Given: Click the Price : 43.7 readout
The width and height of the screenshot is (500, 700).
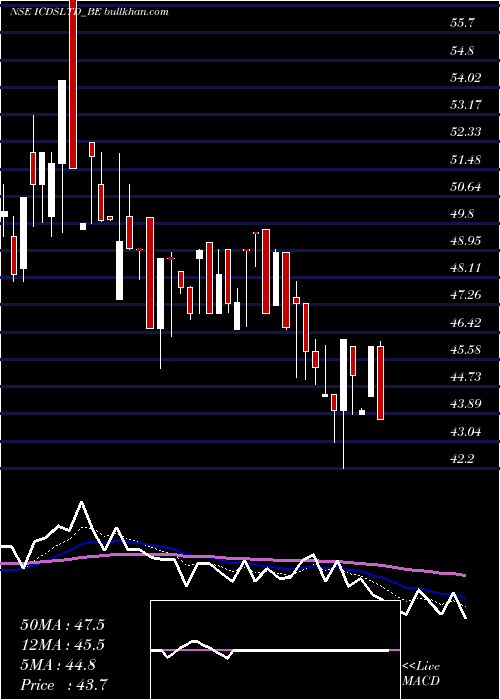Looking at the screenshot, I should 63,685.
